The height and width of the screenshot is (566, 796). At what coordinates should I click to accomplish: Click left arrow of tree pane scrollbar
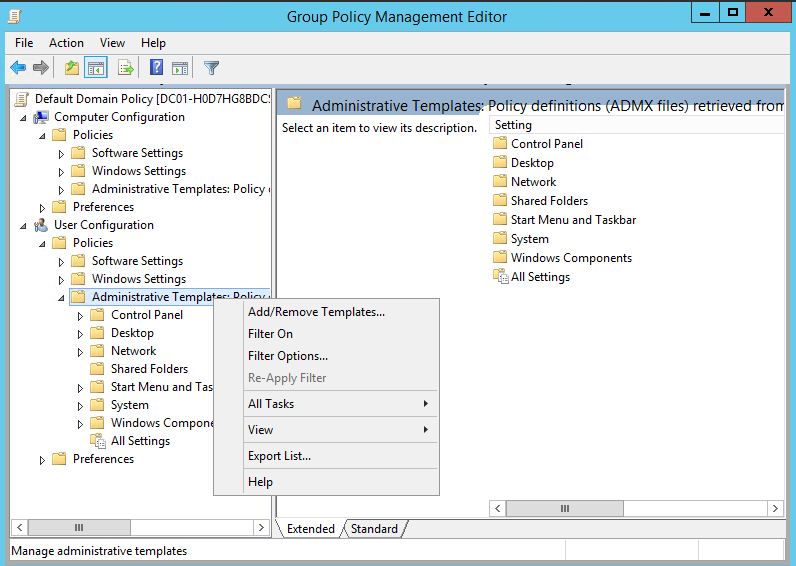point(19,527)
